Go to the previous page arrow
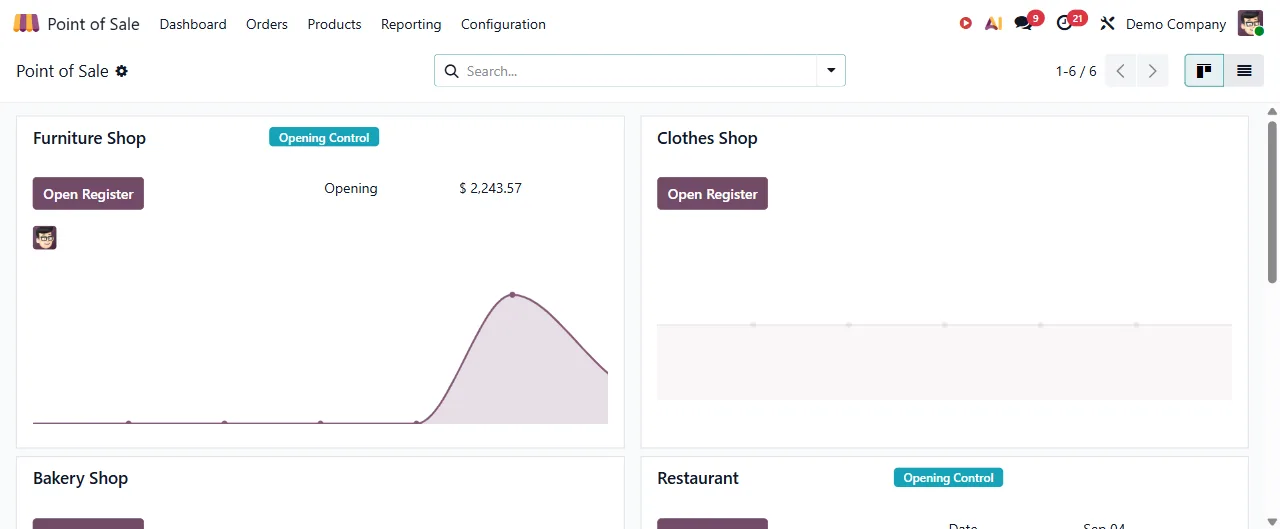The image size is (1280, 529). pyautogui.click(x=1121, y=71)
